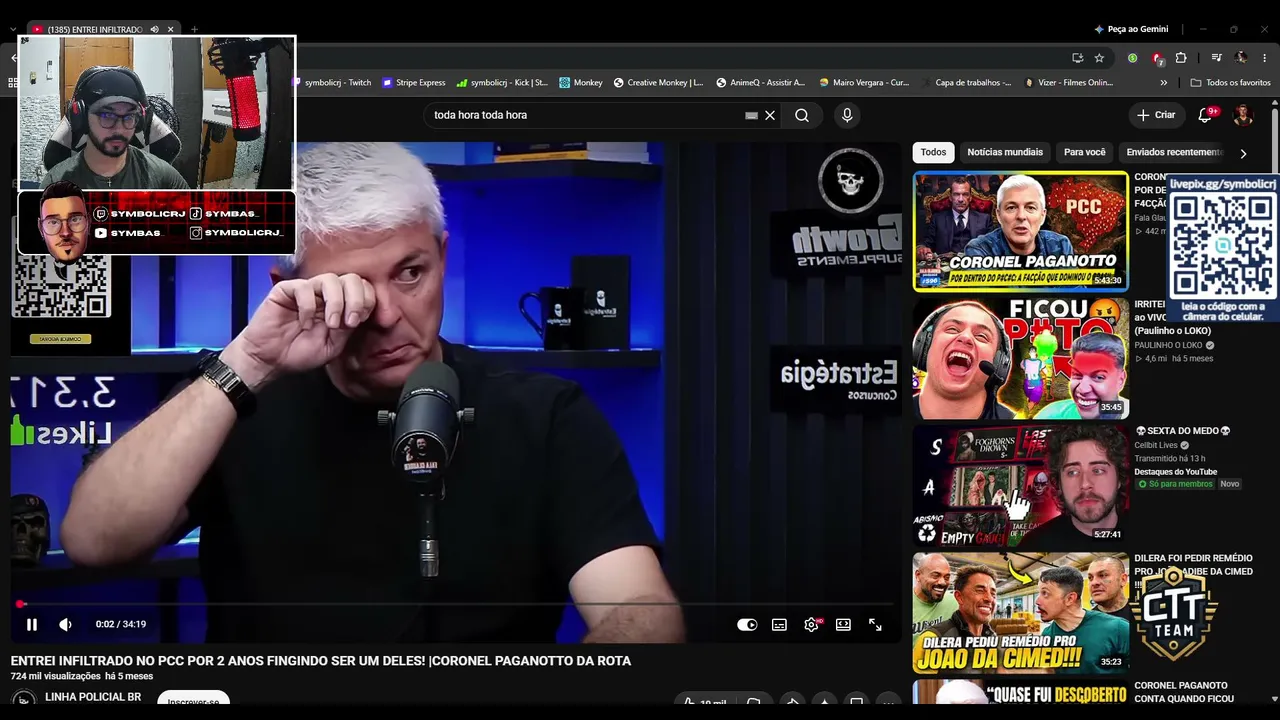Open the Chrome profile avatar
Image resolution: width=1280 pixels, height=720 pixels.
tap(1241, 58)
